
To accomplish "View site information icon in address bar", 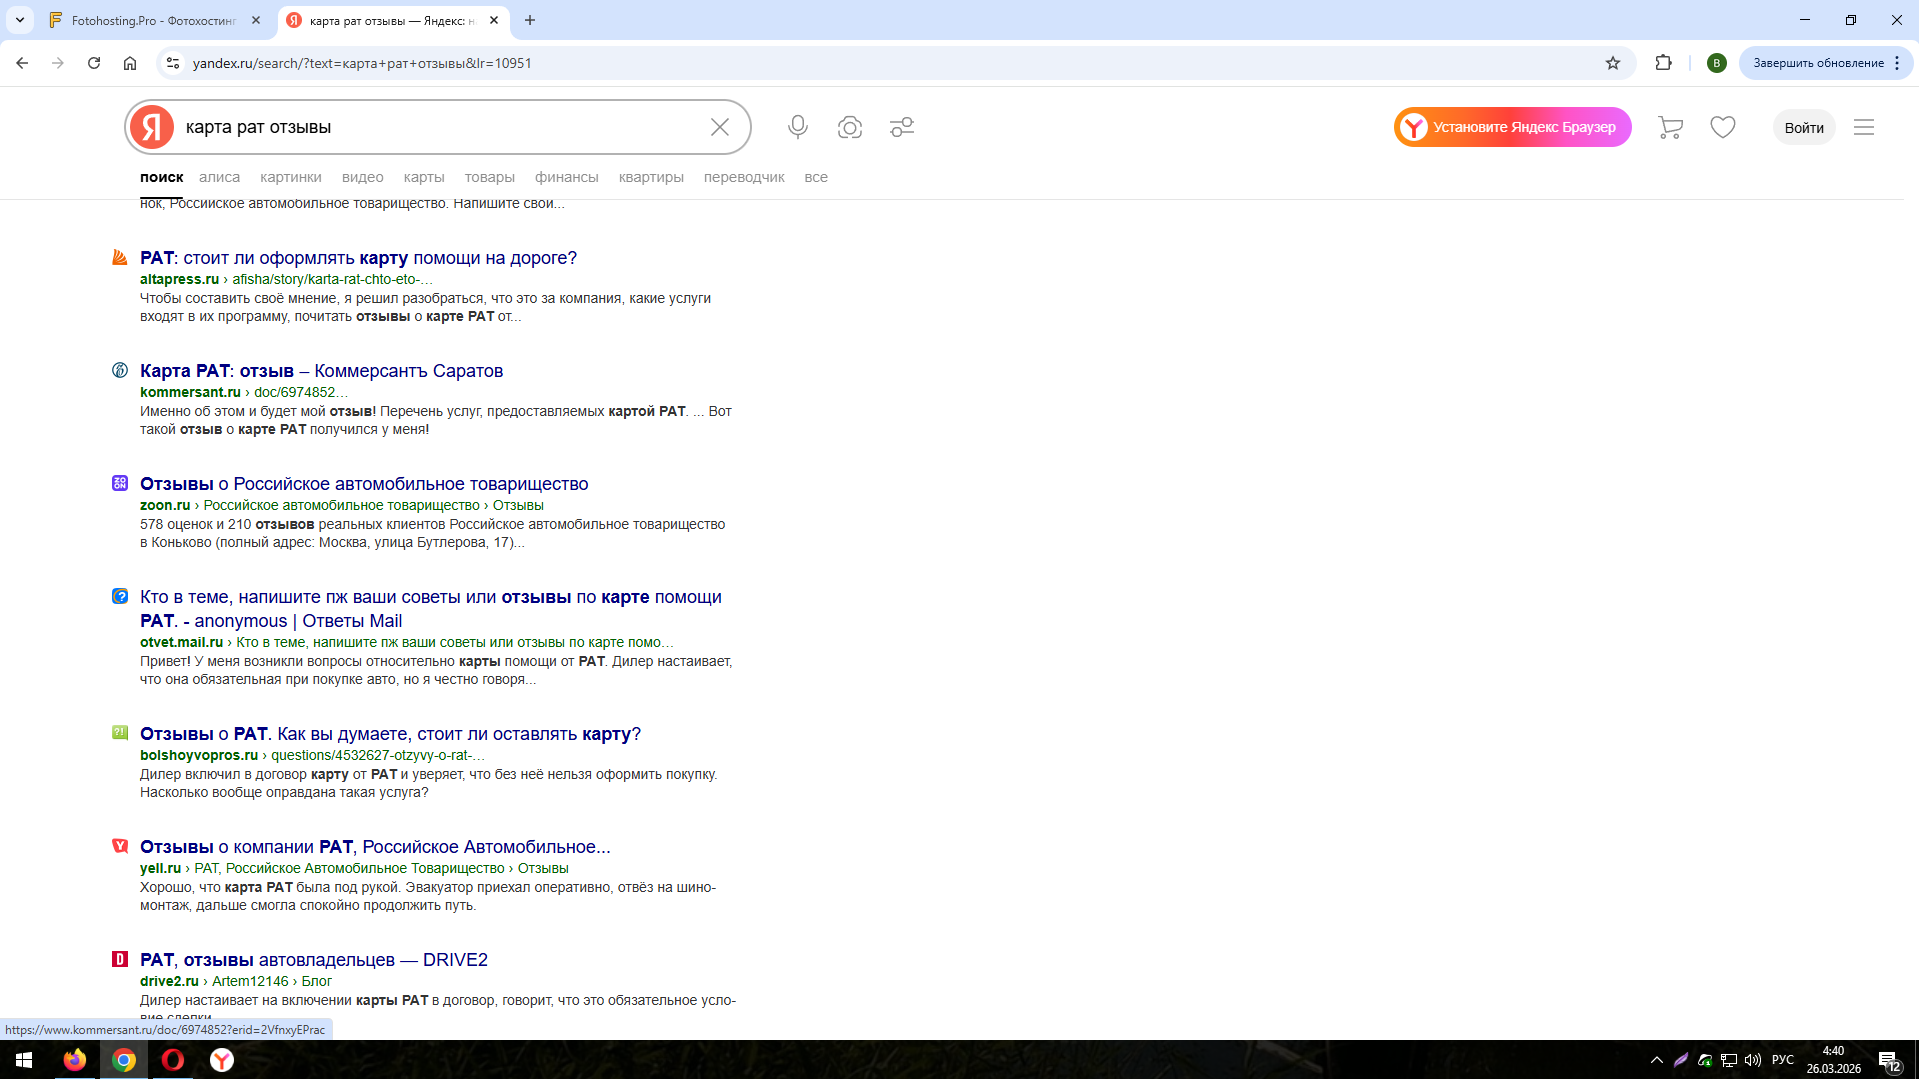I will 173,63.
